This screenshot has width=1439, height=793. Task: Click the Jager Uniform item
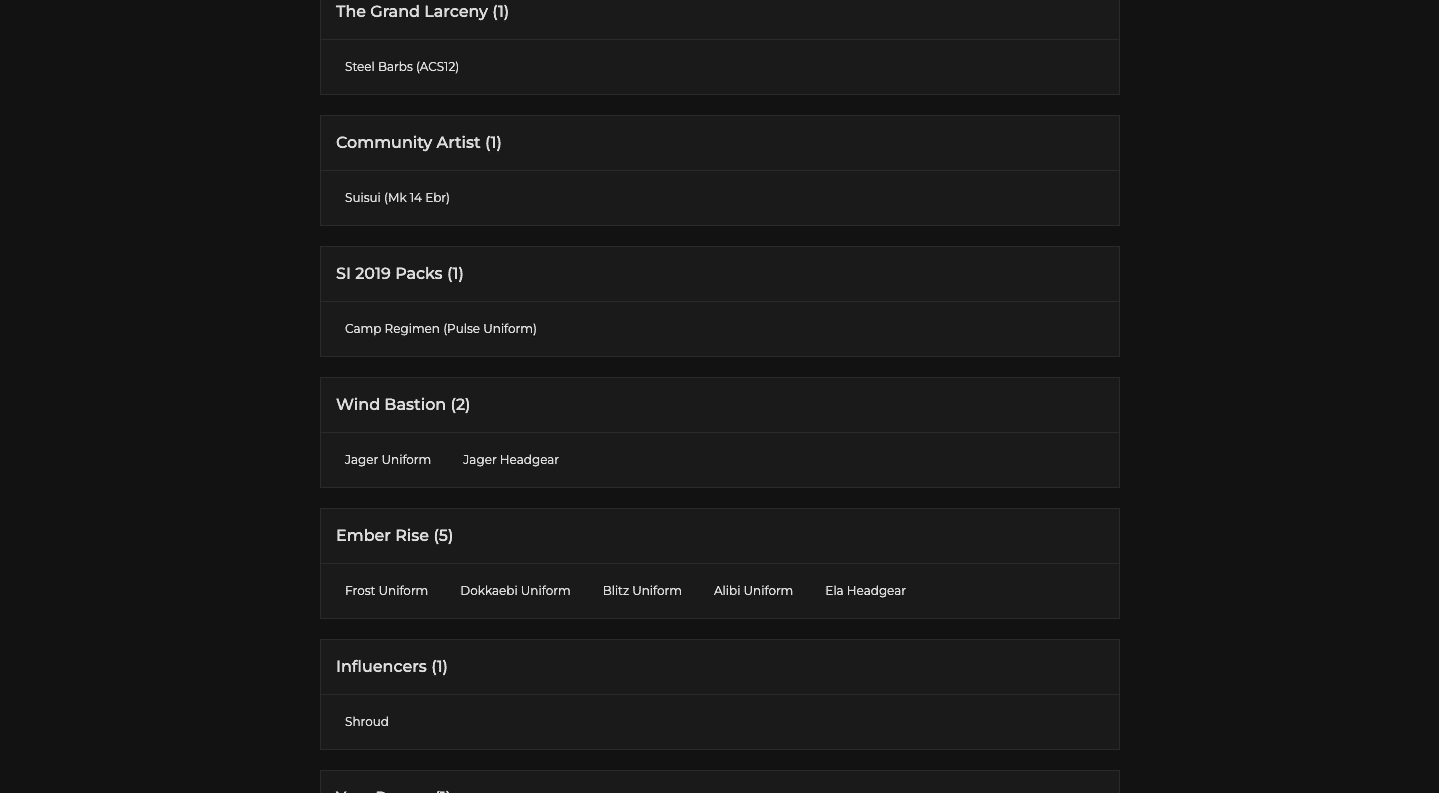388,460
